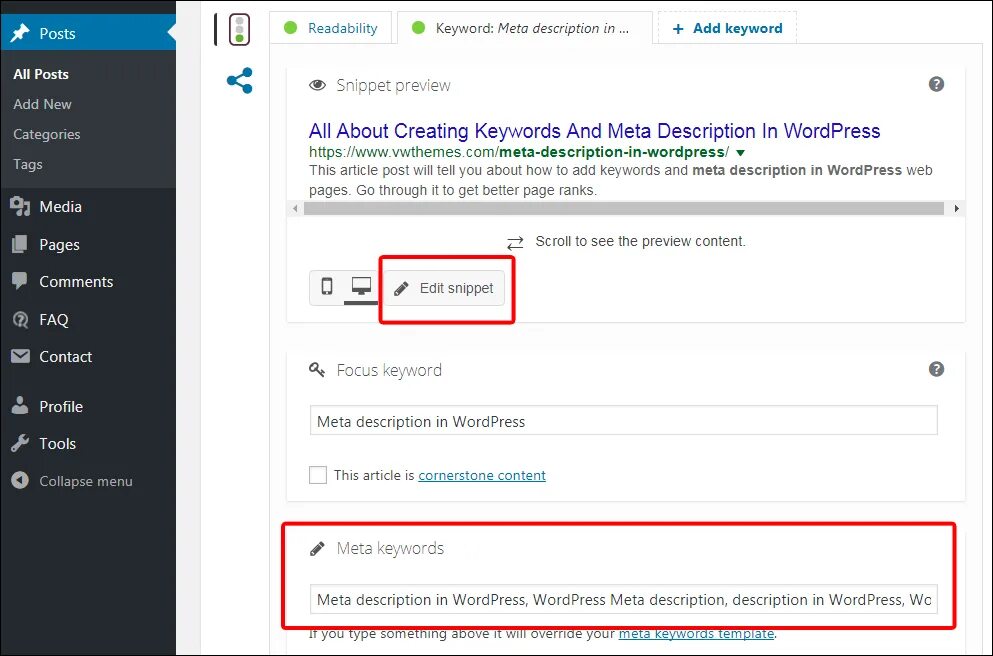Open Categories submenu item
The height and width of the screenshot is (656, 993).
47,134
